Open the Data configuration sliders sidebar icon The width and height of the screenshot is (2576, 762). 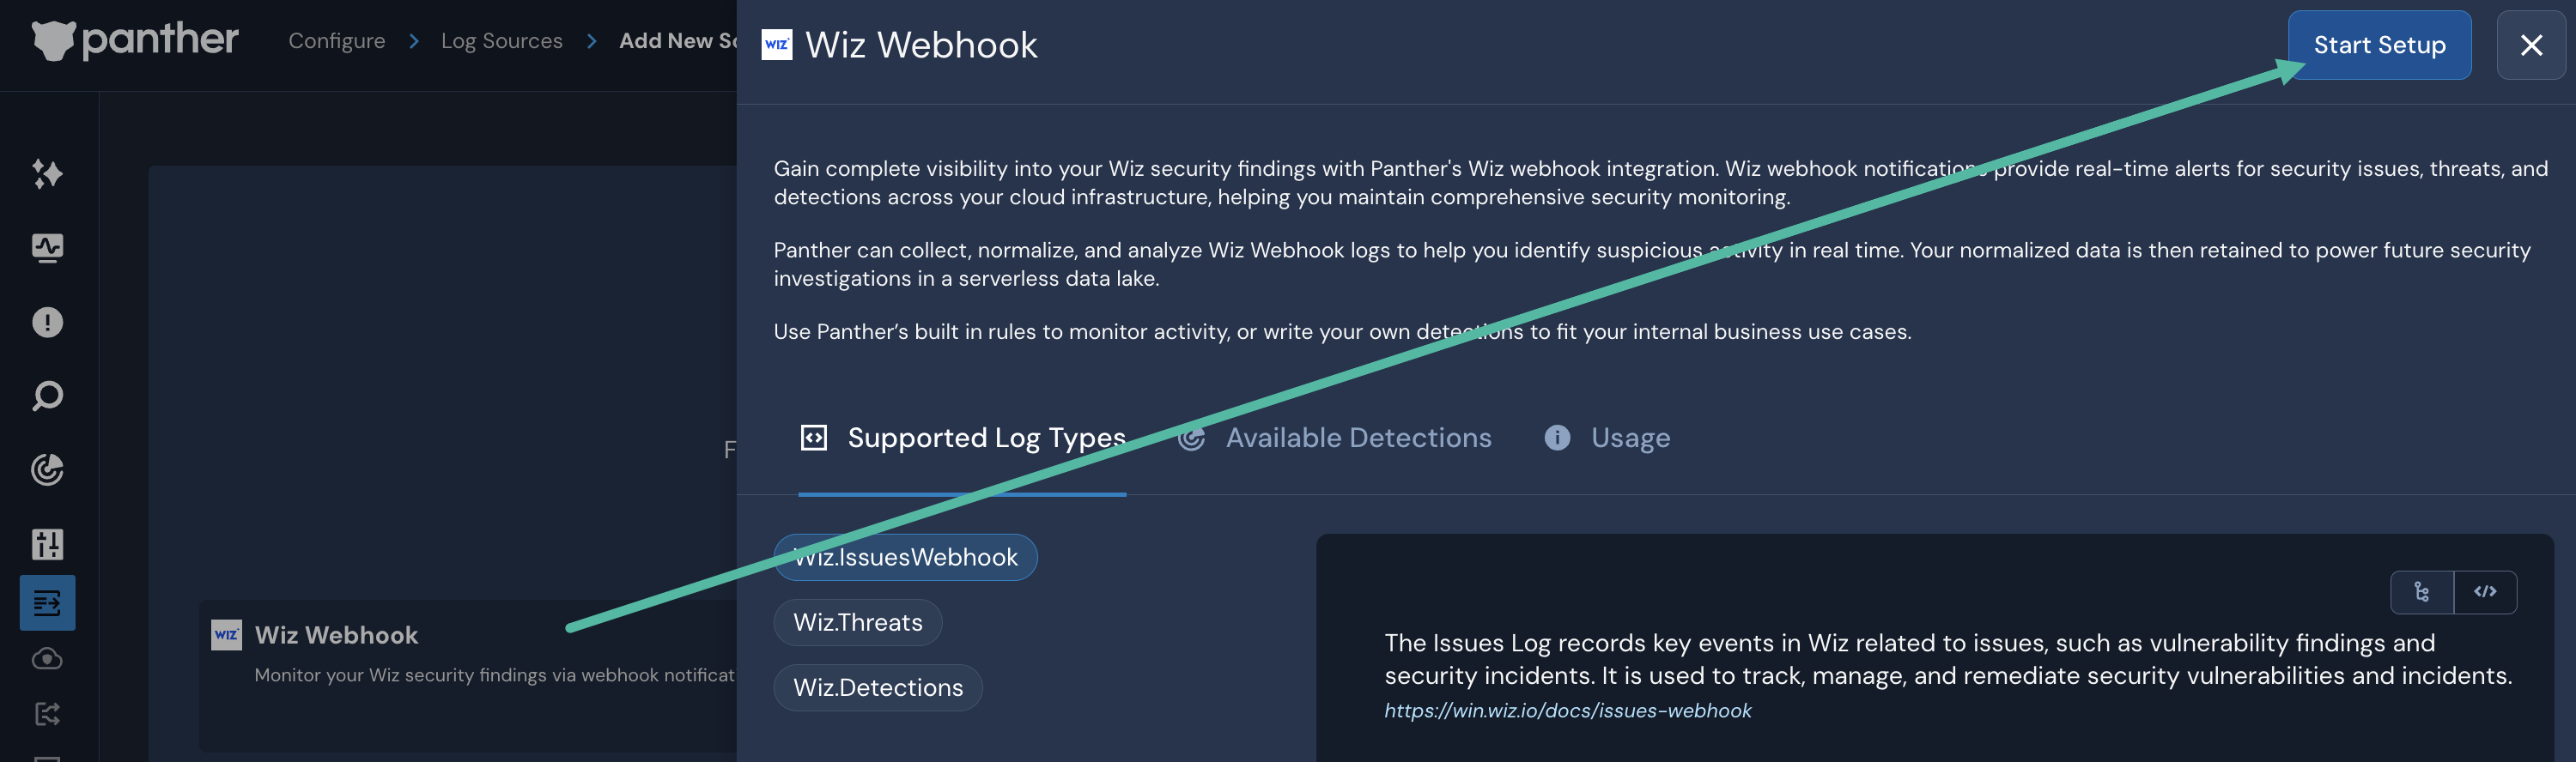pos(47,543)
